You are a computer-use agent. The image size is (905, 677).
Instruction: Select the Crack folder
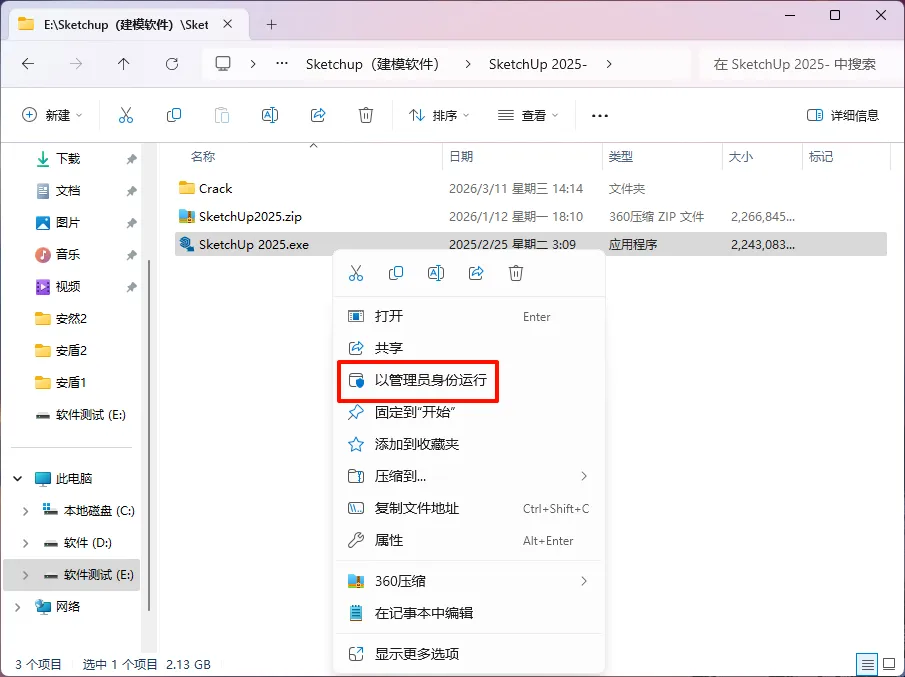[x=530, y=189]
